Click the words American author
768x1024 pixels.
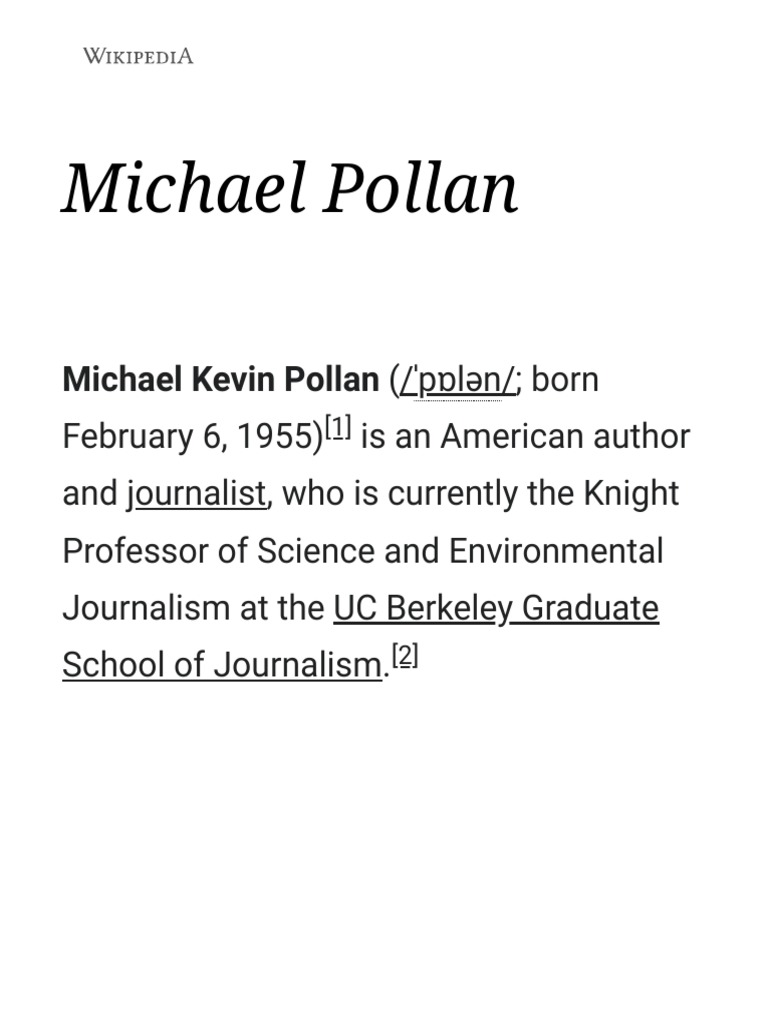(x=566, y=436)
